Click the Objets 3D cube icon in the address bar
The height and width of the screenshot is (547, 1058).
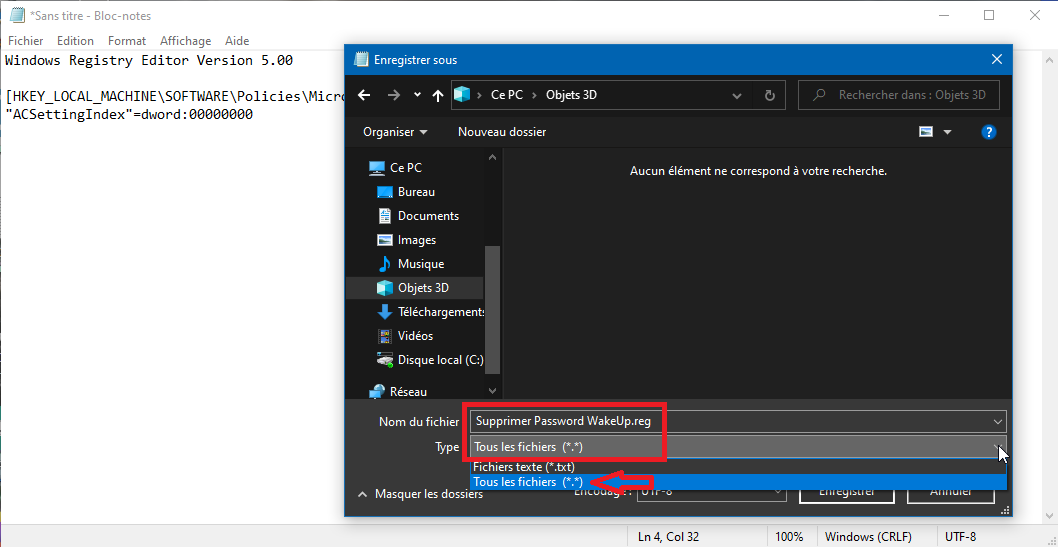coord(462,95)
